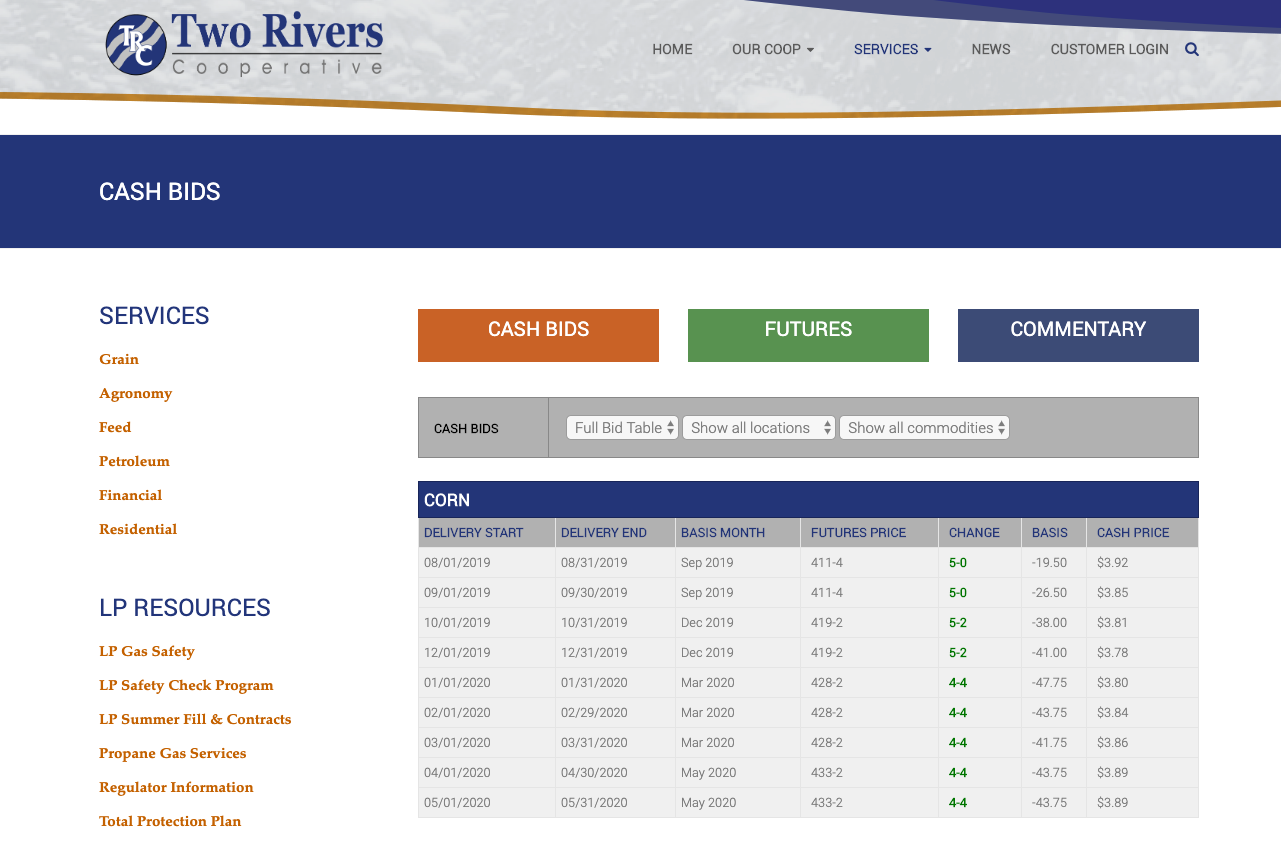Open the Feed services link
Viewport: 1281px width, 854px height.
click(x=115, y=427)
